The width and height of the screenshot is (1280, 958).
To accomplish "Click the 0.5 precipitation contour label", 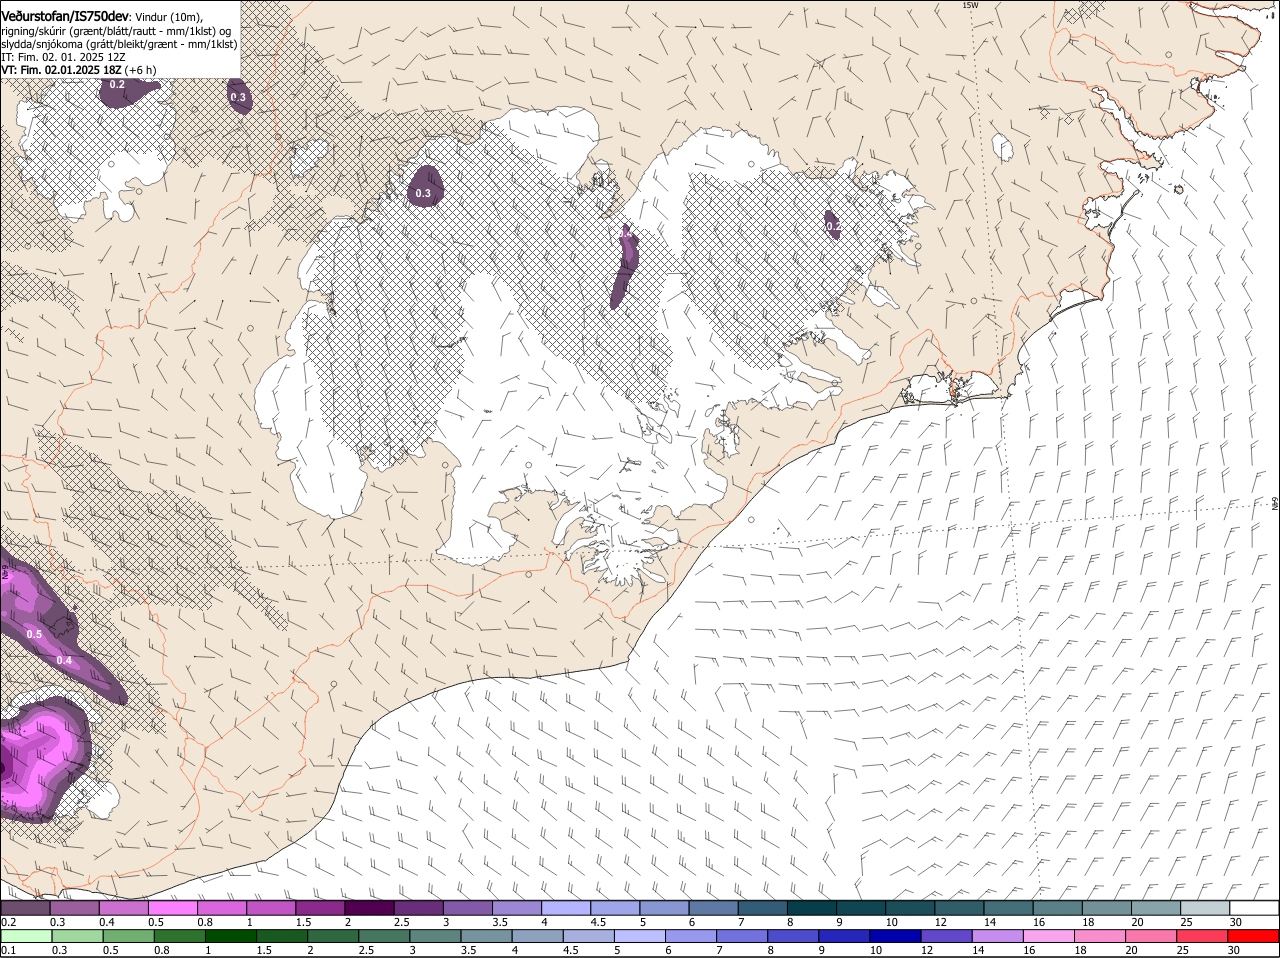I will point(34,634).
